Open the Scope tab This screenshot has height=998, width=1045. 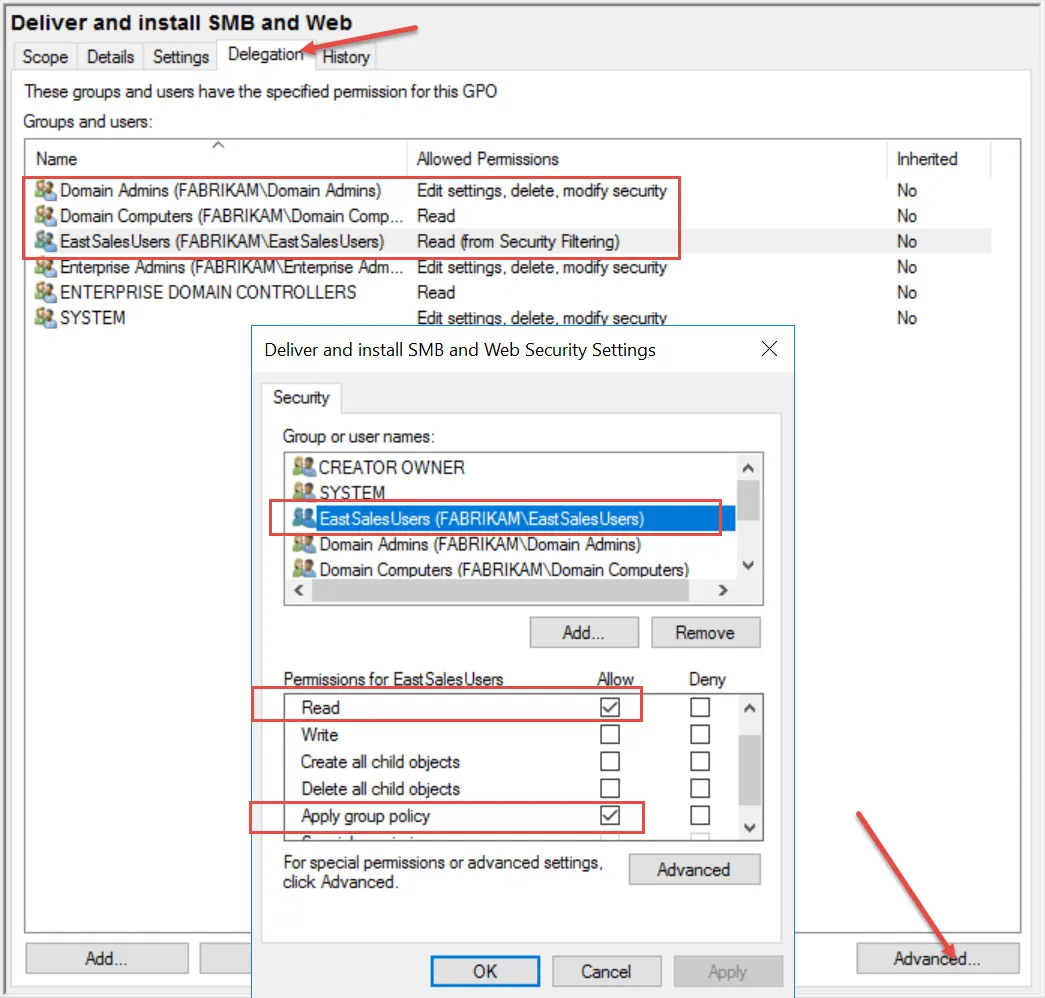click(x=44, y=57)
